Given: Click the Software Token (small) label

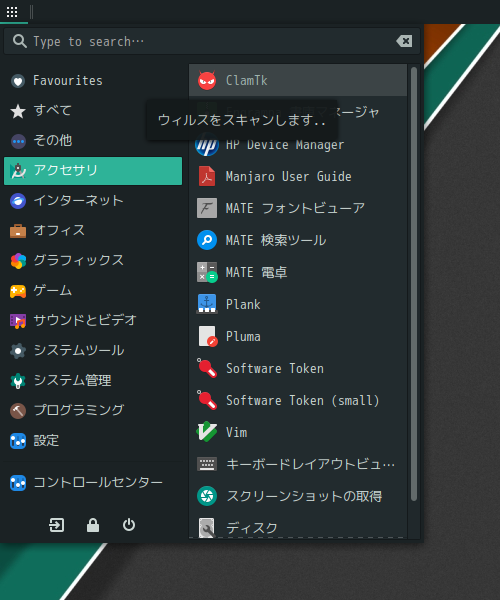Looking at the screenshot, I should [x=303, y=400].
